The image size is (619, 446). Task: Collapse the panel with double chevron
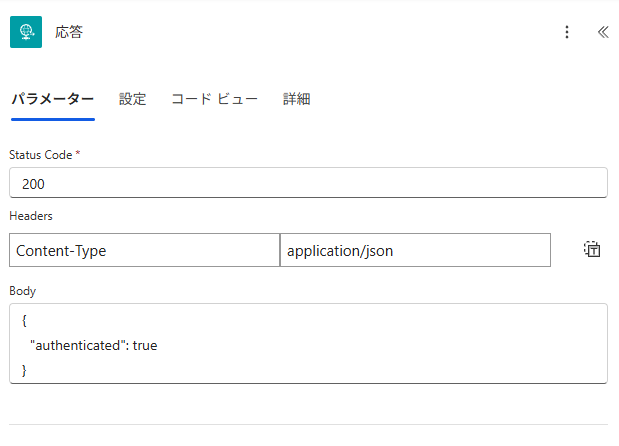tap(603, 32)
